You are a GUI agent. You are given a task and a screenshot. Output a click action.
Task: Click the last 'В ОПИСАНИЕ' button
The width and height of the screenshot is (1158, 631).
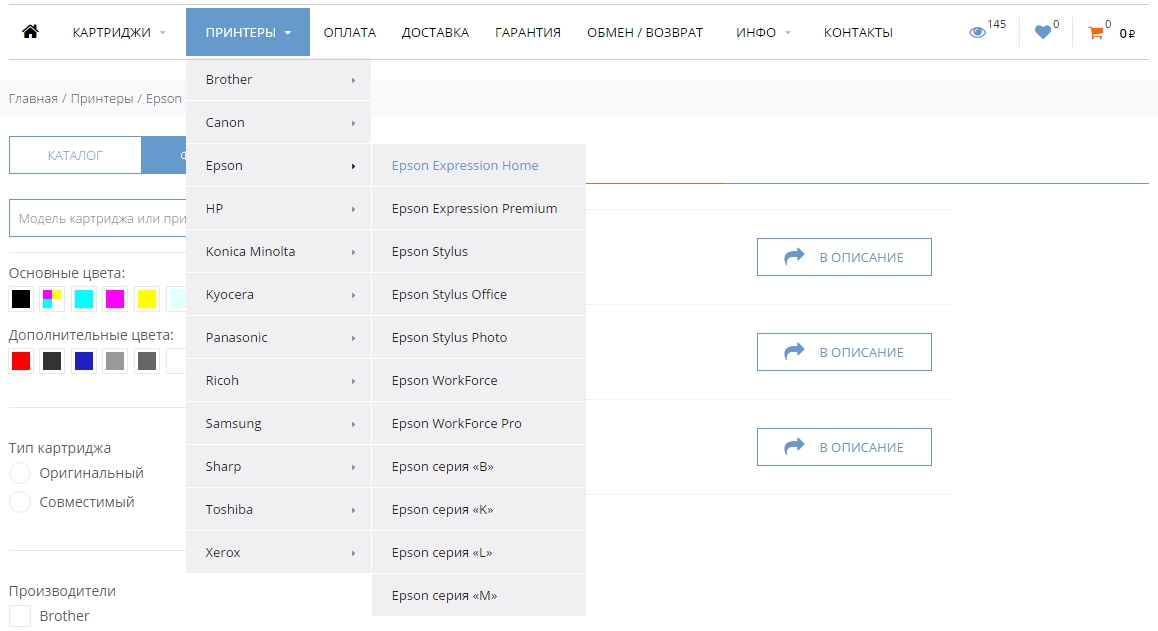point(844,447)
